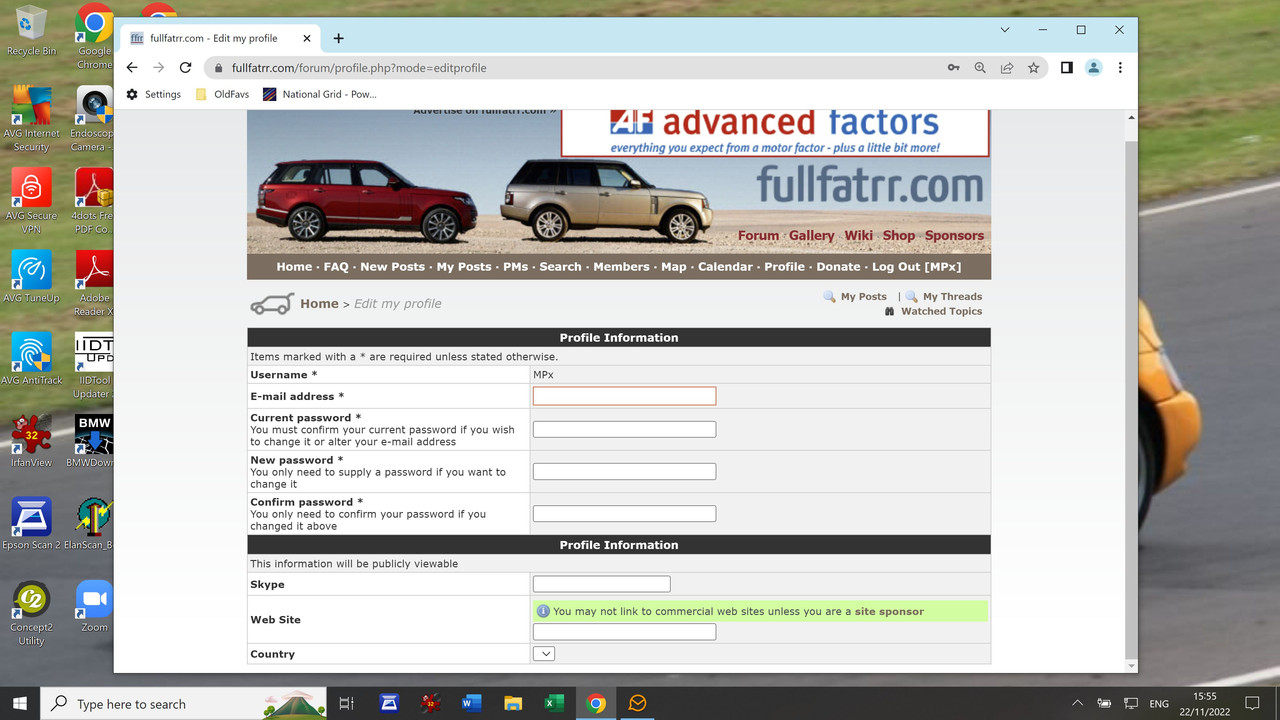Open Calendar in forum navigation bar
The height and width of the screenshot is (720, 1280).
point(725,267)
